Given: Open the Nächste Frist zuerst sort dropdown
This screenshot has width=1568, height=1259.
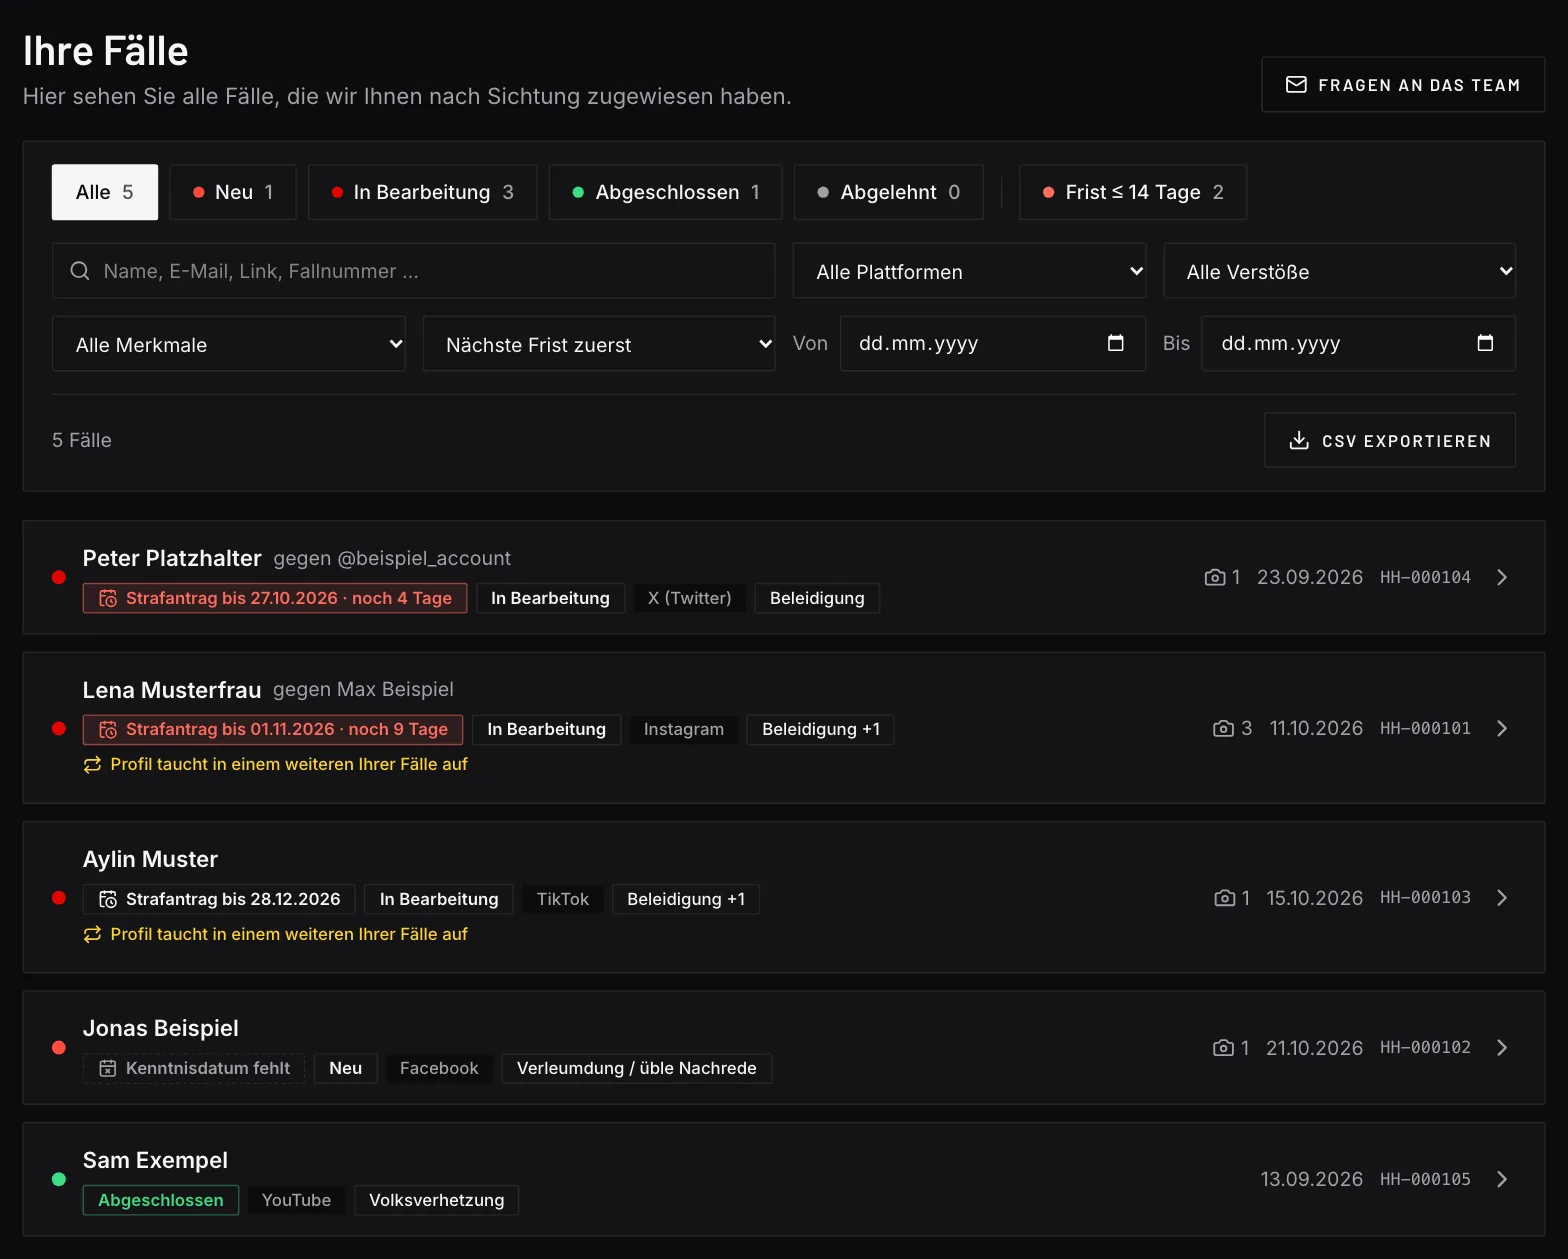Looking at the screenshot, I should (x=599, y=344).
